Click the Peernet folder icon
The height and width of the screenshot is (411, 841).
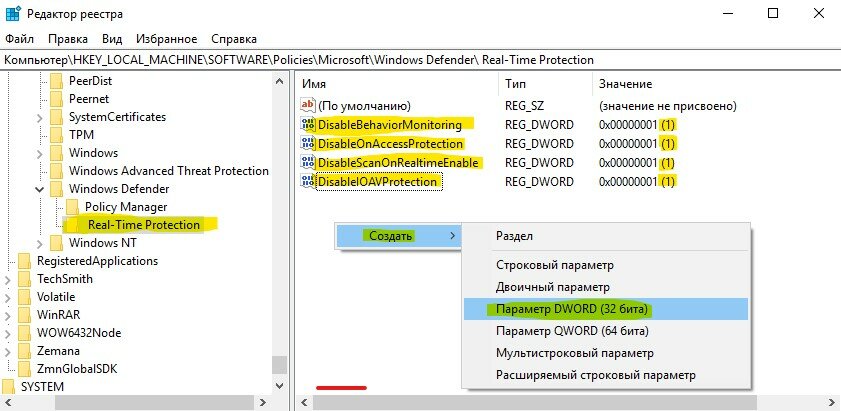(x=56, y=99)
